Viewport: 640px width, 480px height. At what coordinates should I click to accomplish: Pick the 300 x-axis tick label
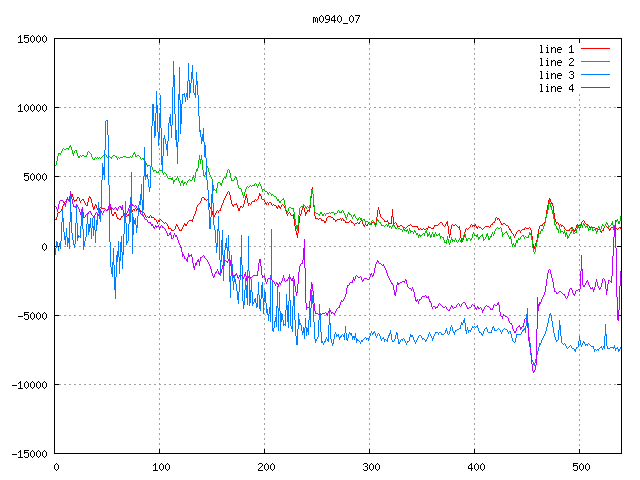pyautogui.click(x=370, y=467)
